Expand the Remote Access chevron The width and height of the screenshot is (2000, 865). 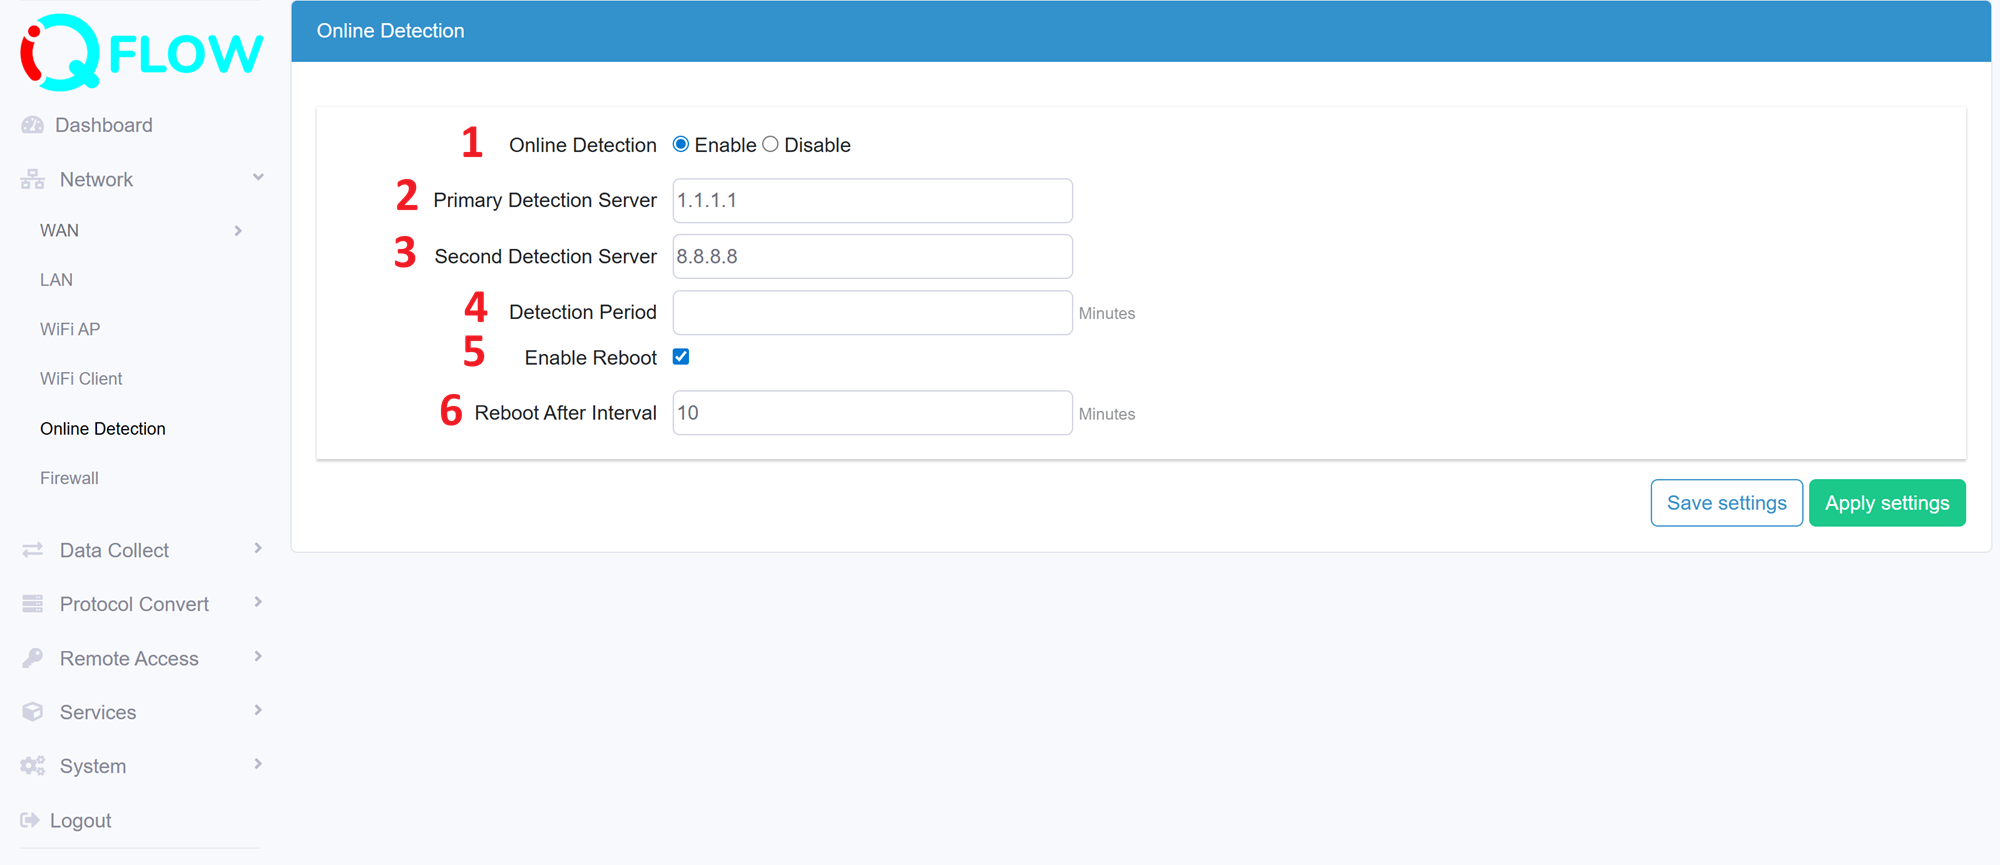point(258,656)
